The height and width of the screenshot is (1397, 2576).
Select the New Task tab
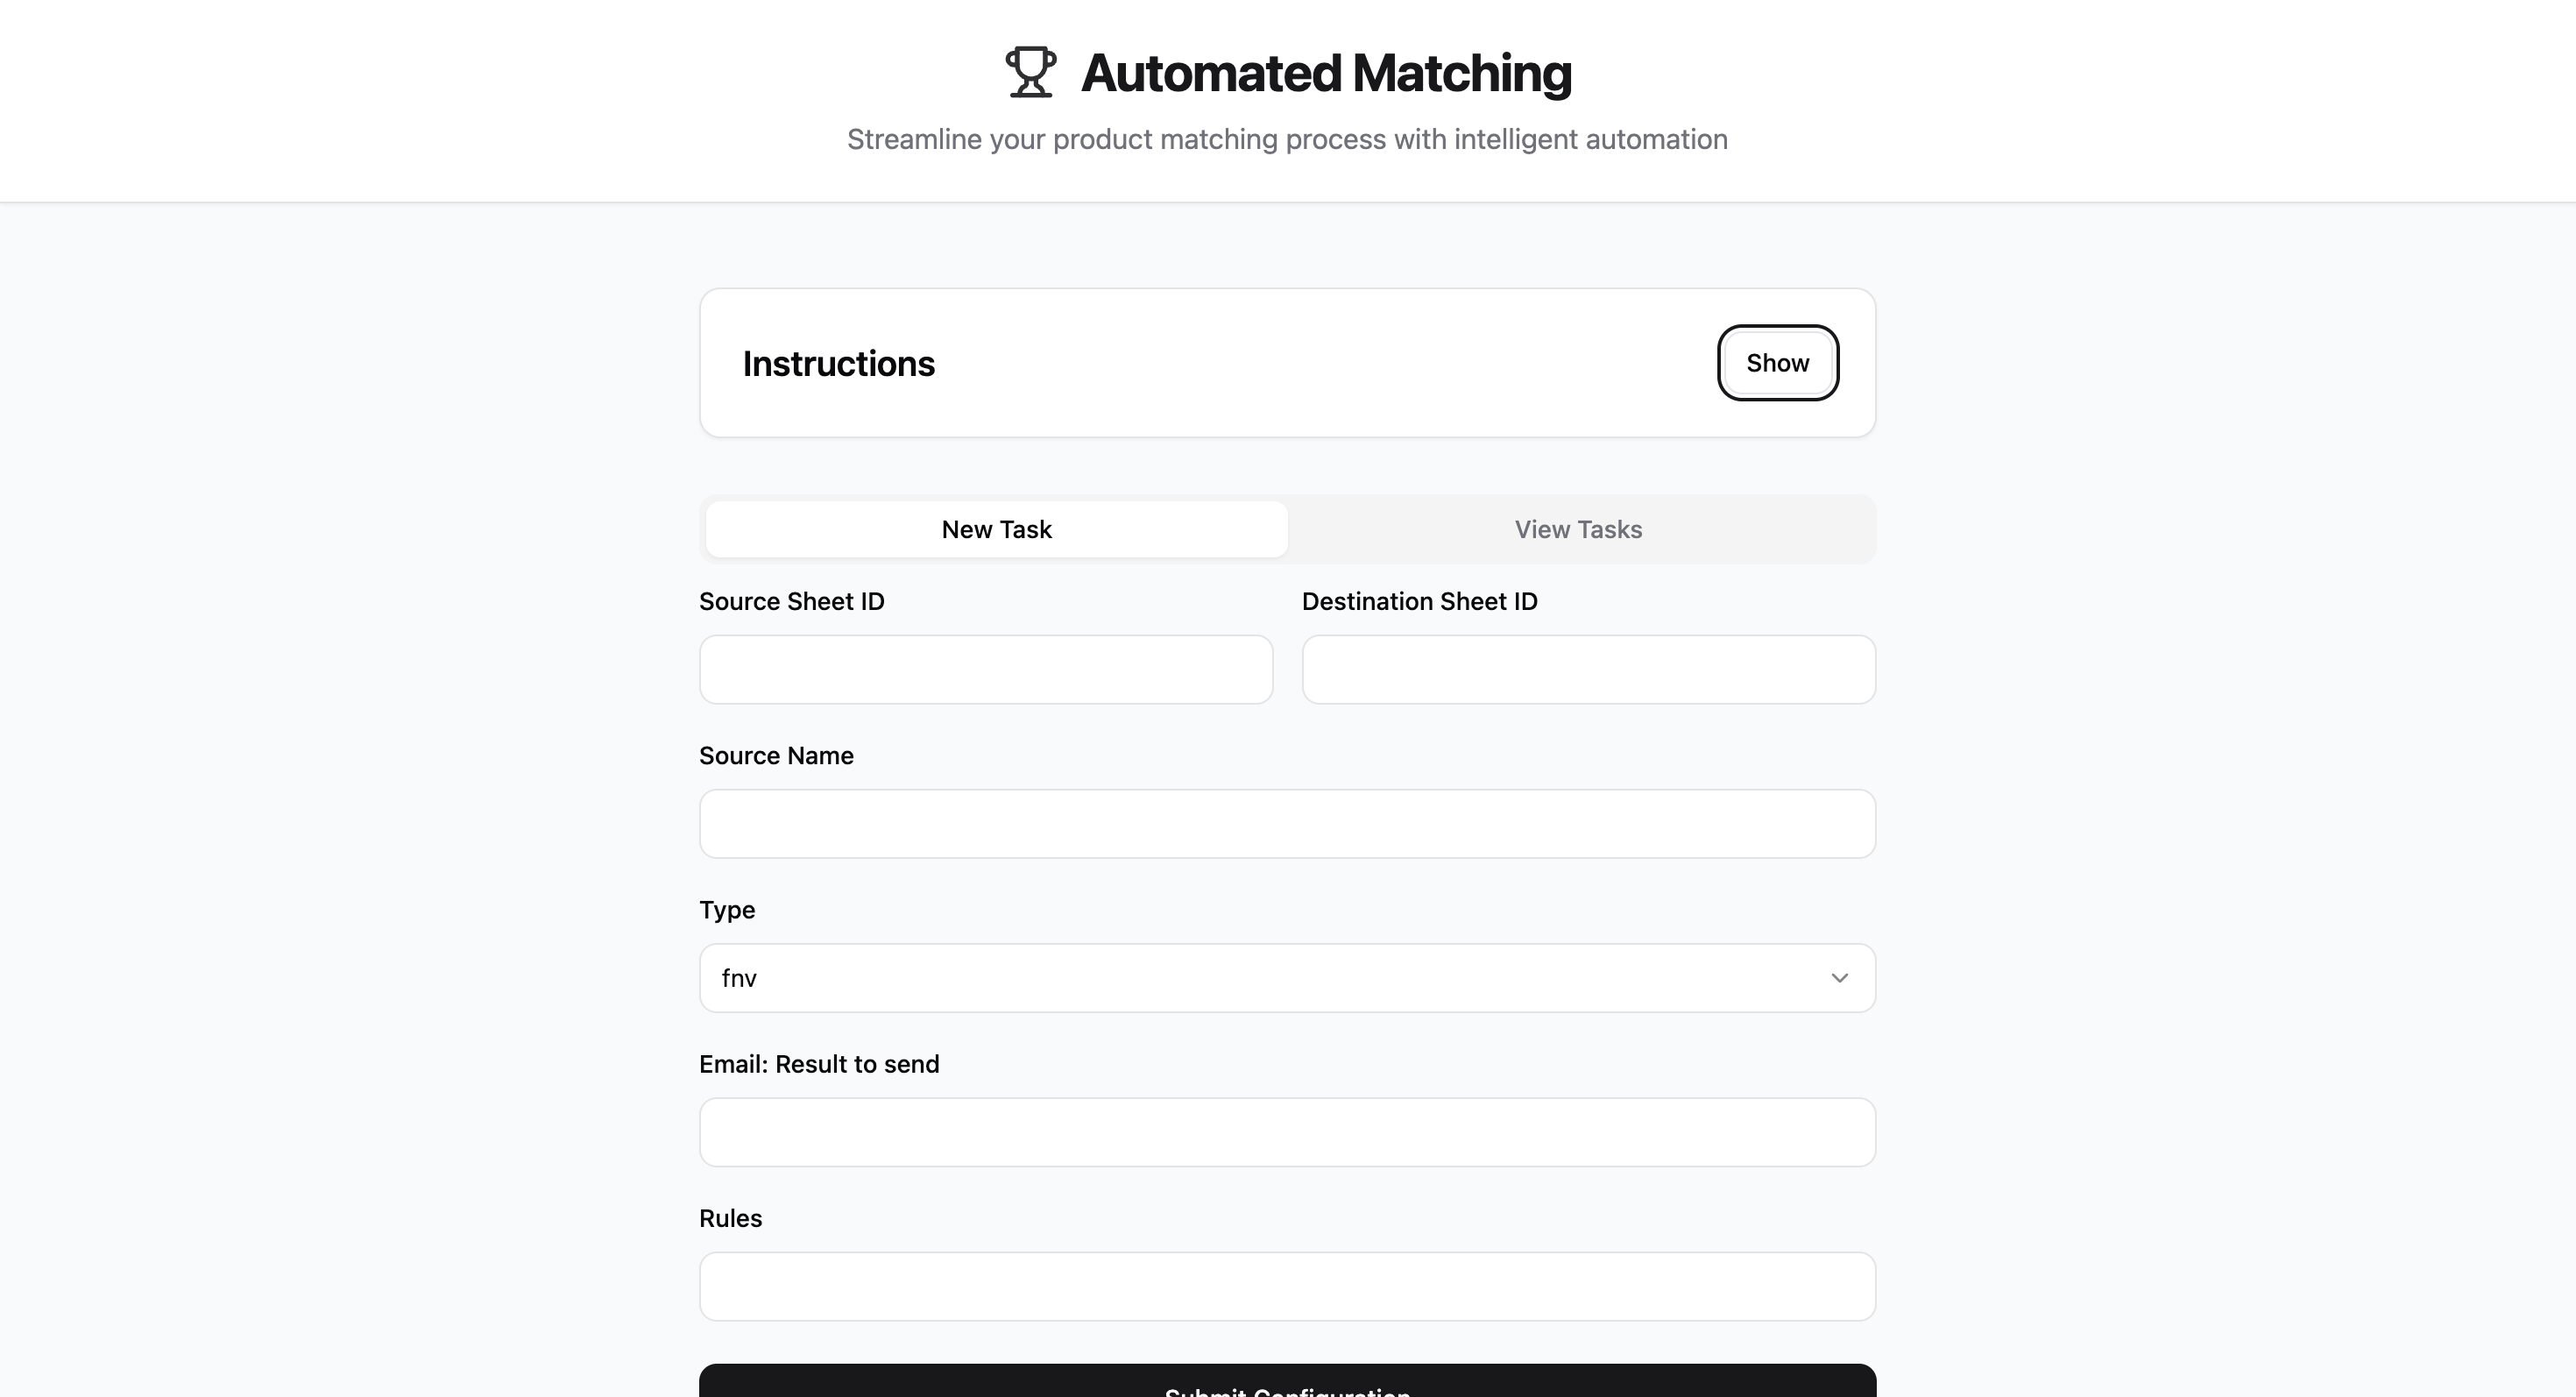(996, 529)
